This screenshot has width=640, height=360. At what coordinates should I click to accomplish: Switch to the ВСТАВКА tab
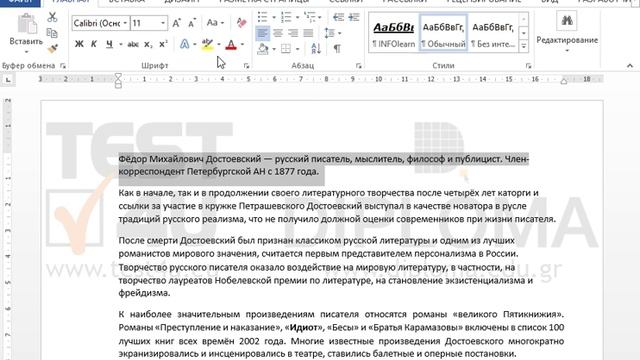(127, 2)
